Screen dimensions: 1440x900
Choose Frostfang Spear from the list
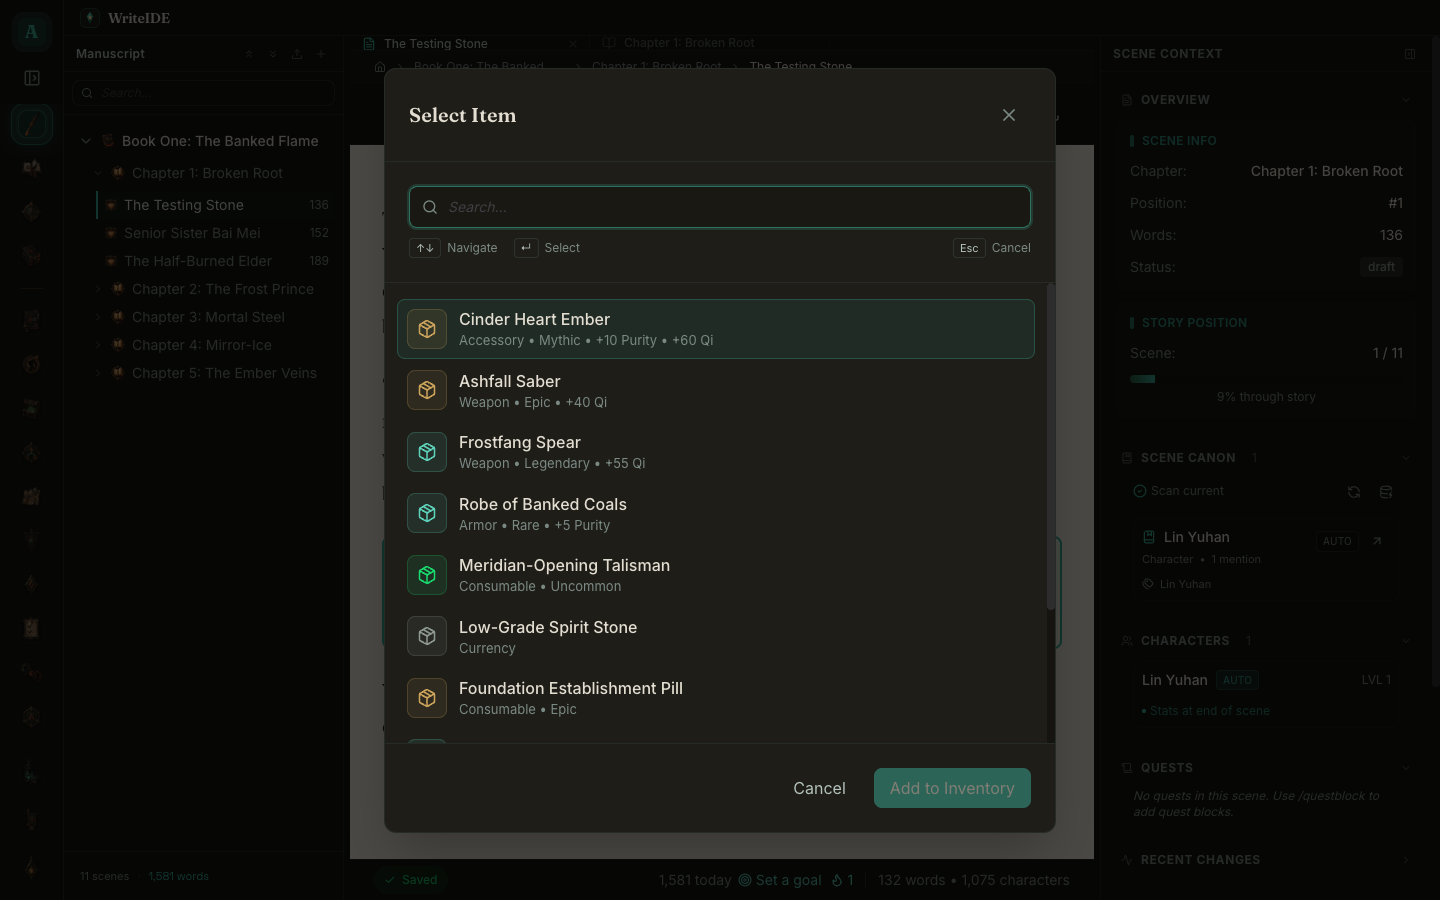(x=716, y=452)
